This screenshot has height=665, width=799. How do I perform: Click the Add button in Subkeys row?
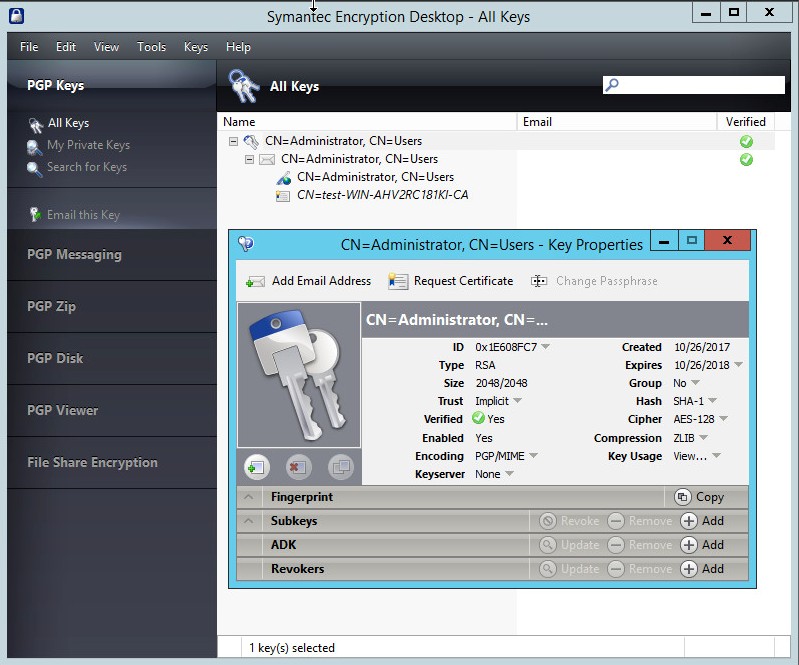(x=703, y=521)
